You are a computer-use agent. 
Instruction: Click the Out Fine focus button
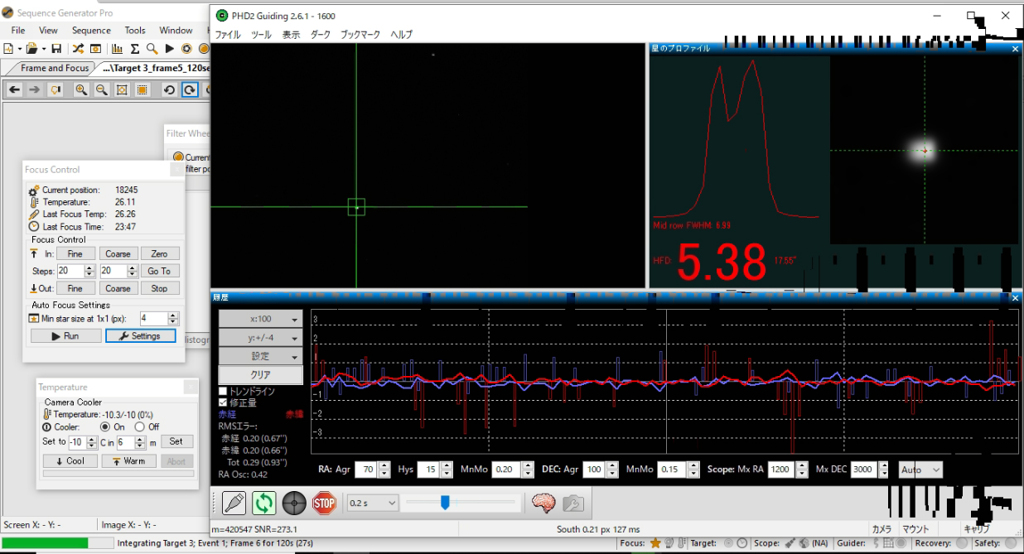[75, 288]
